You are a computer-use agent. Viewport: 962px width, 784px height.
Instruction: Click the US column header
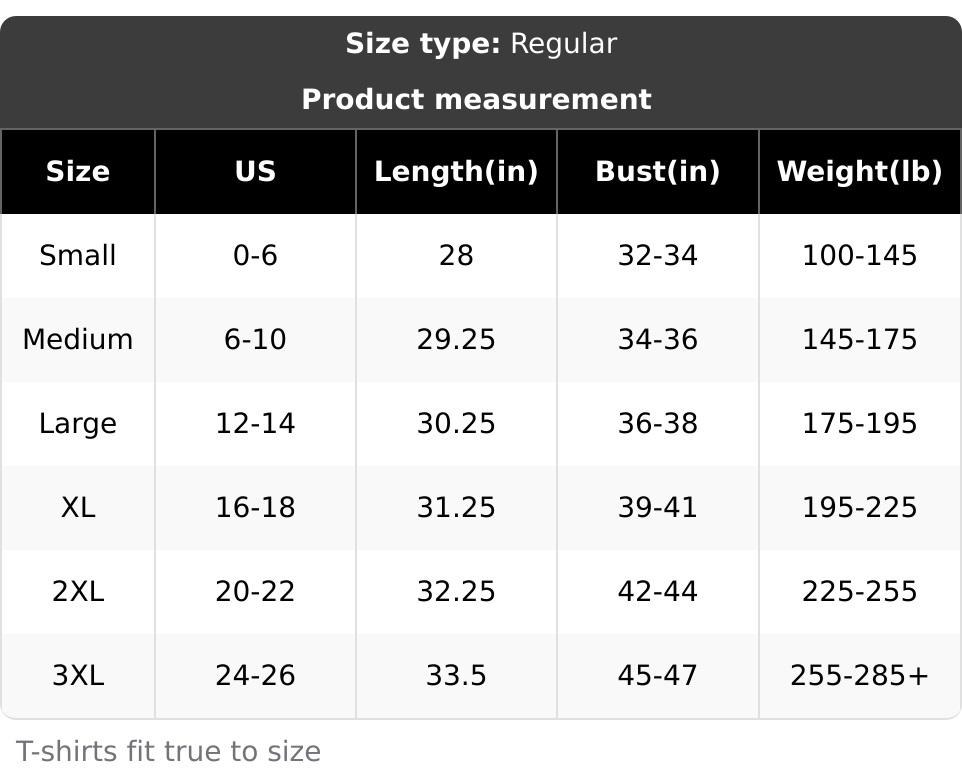pyautogui.click(x=255, y=172)
